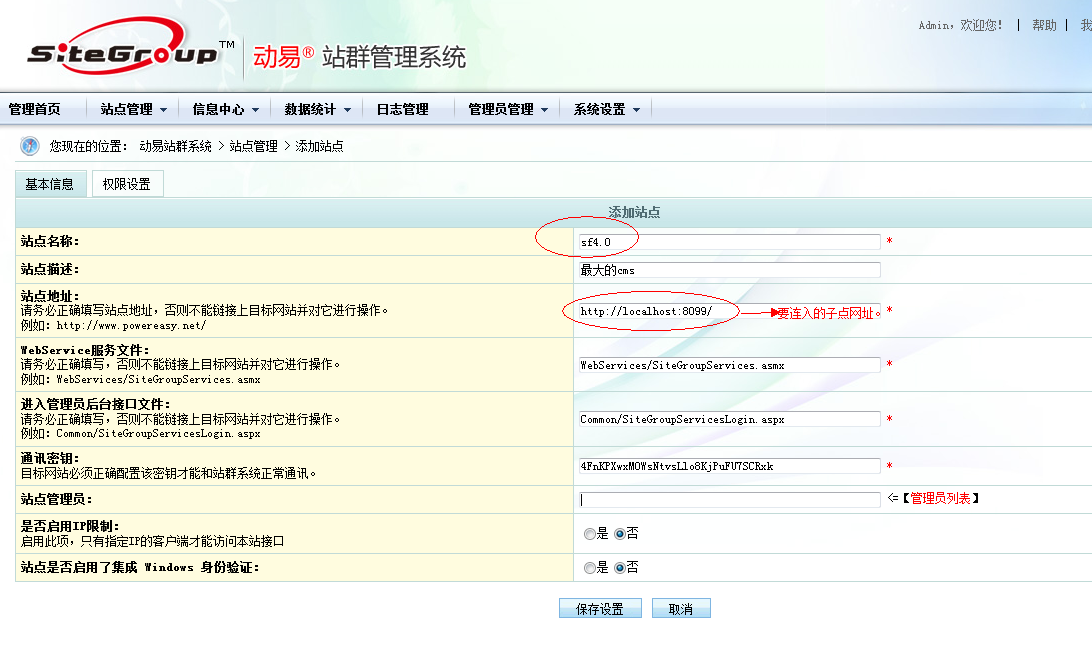This screenshot has width=1092, height=645.
Task: Select 是 for IP restriction
Action: click(589, 534)
